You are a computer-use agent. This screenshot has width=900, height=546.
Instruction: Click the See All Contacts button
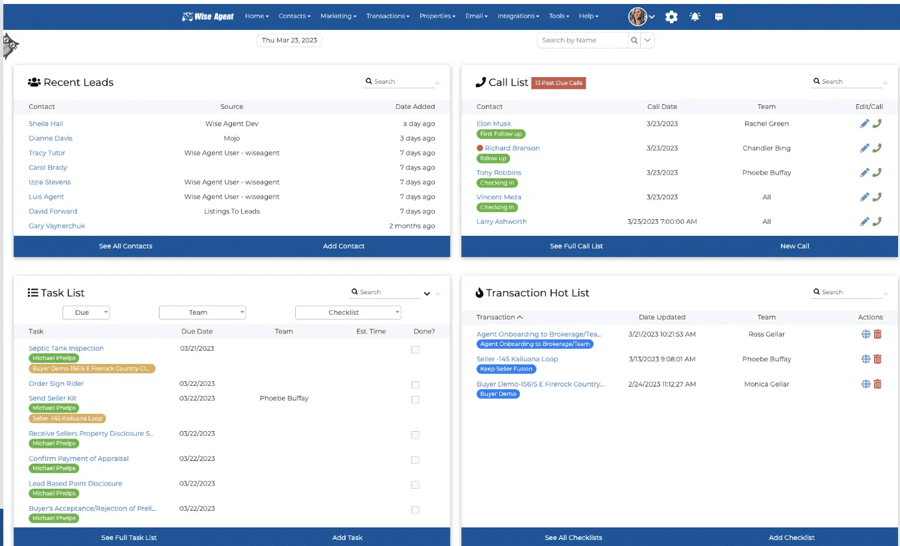[x=125, y=246]
